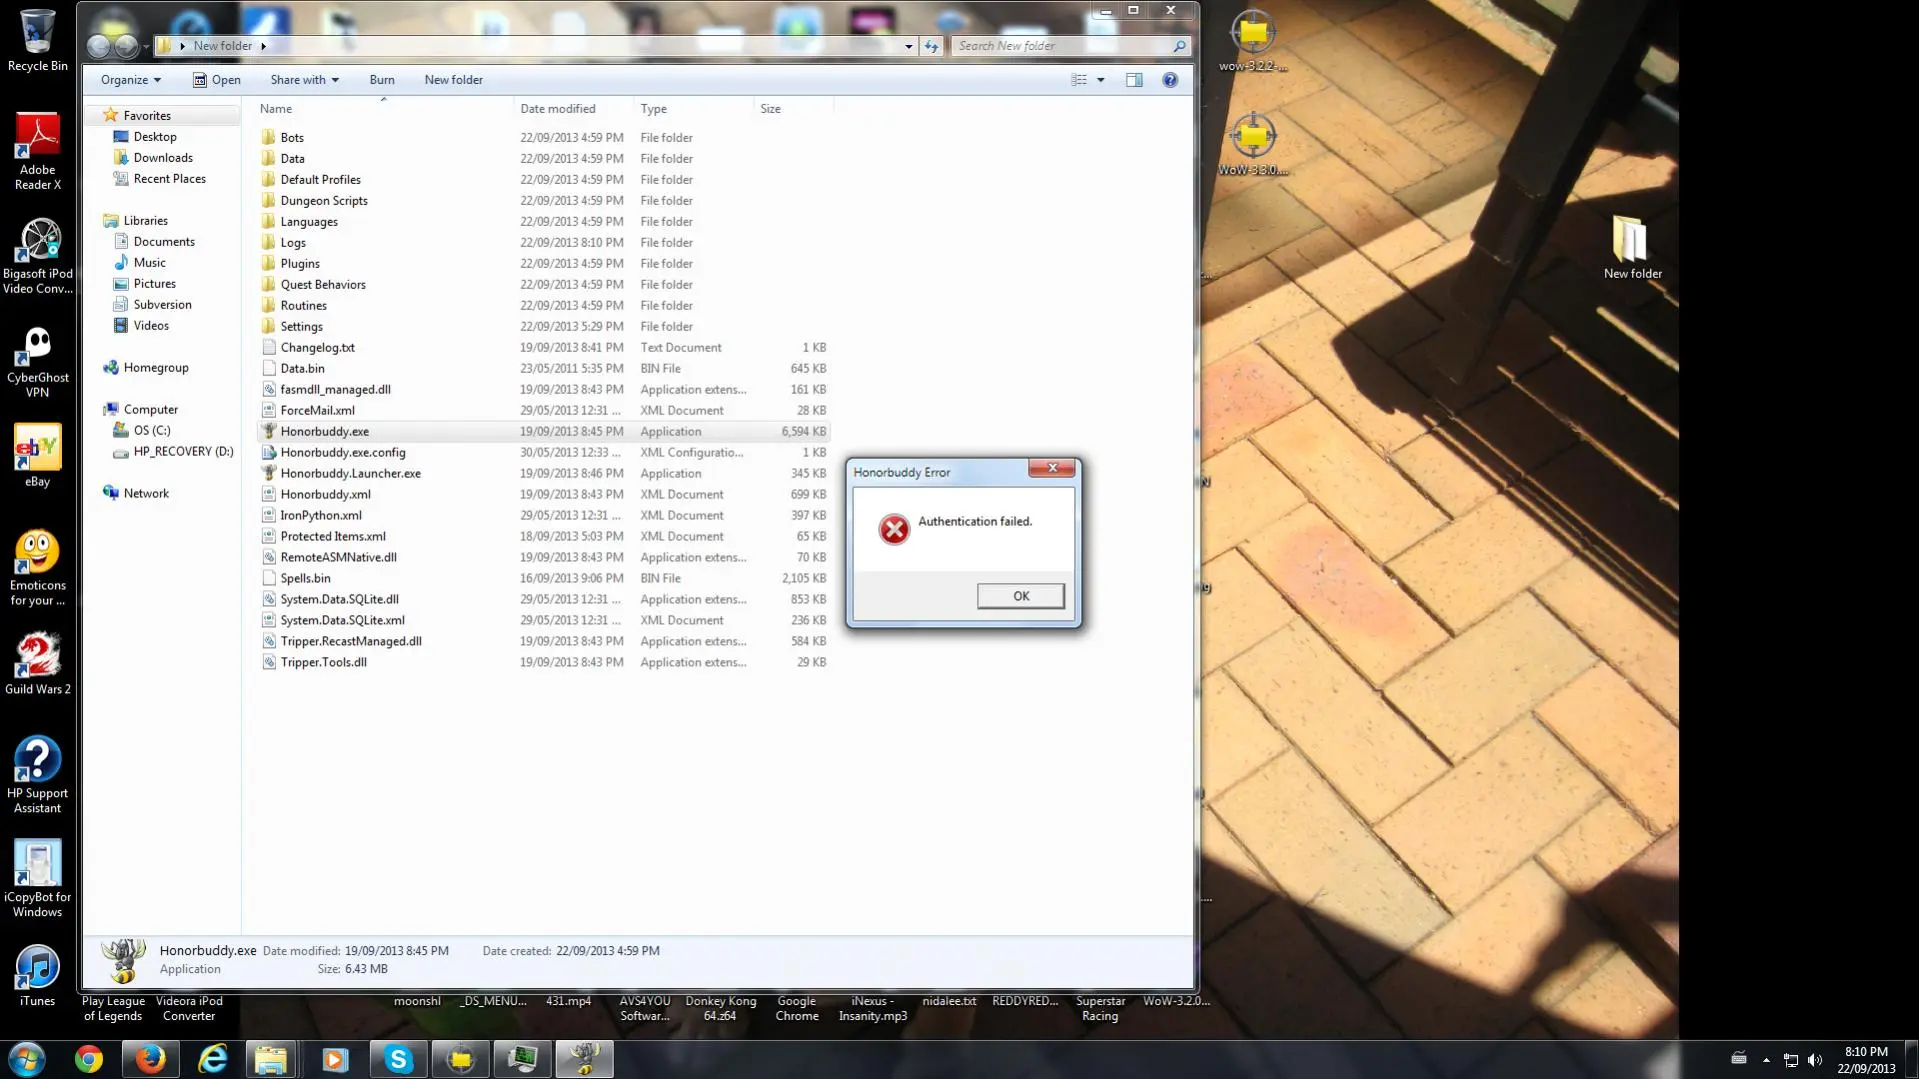Image resolution: width=1919 pixels, height=1079 pixels.
Task: Click the Burn toolbar button
Action: click(382, 80)
